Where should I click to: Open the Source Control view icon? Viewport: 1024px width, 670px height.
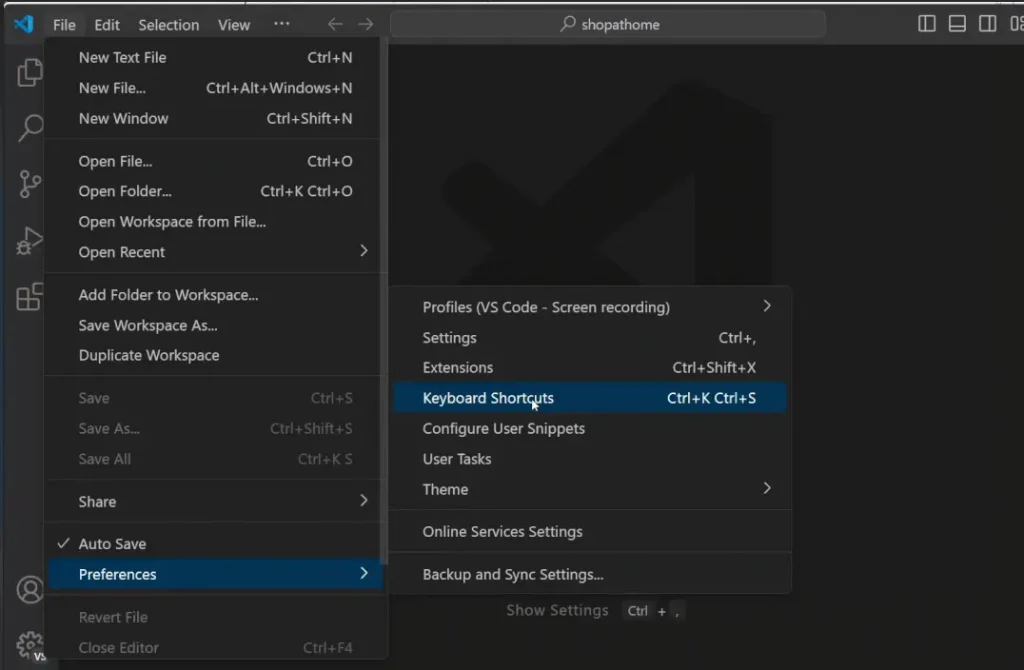click(x=30, y=184)
